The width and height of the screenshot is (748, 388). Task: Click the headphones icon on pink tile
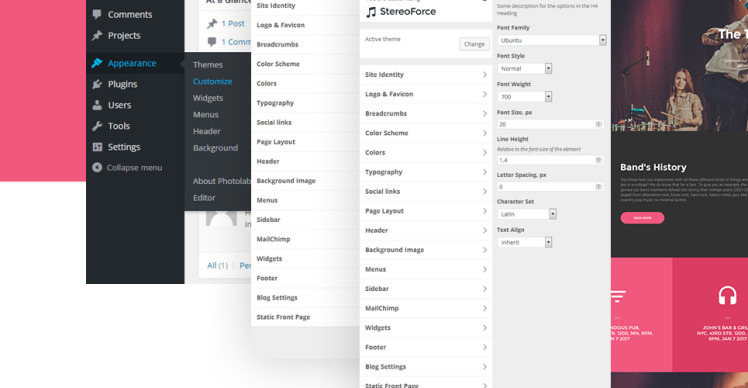tap(727, 295)
